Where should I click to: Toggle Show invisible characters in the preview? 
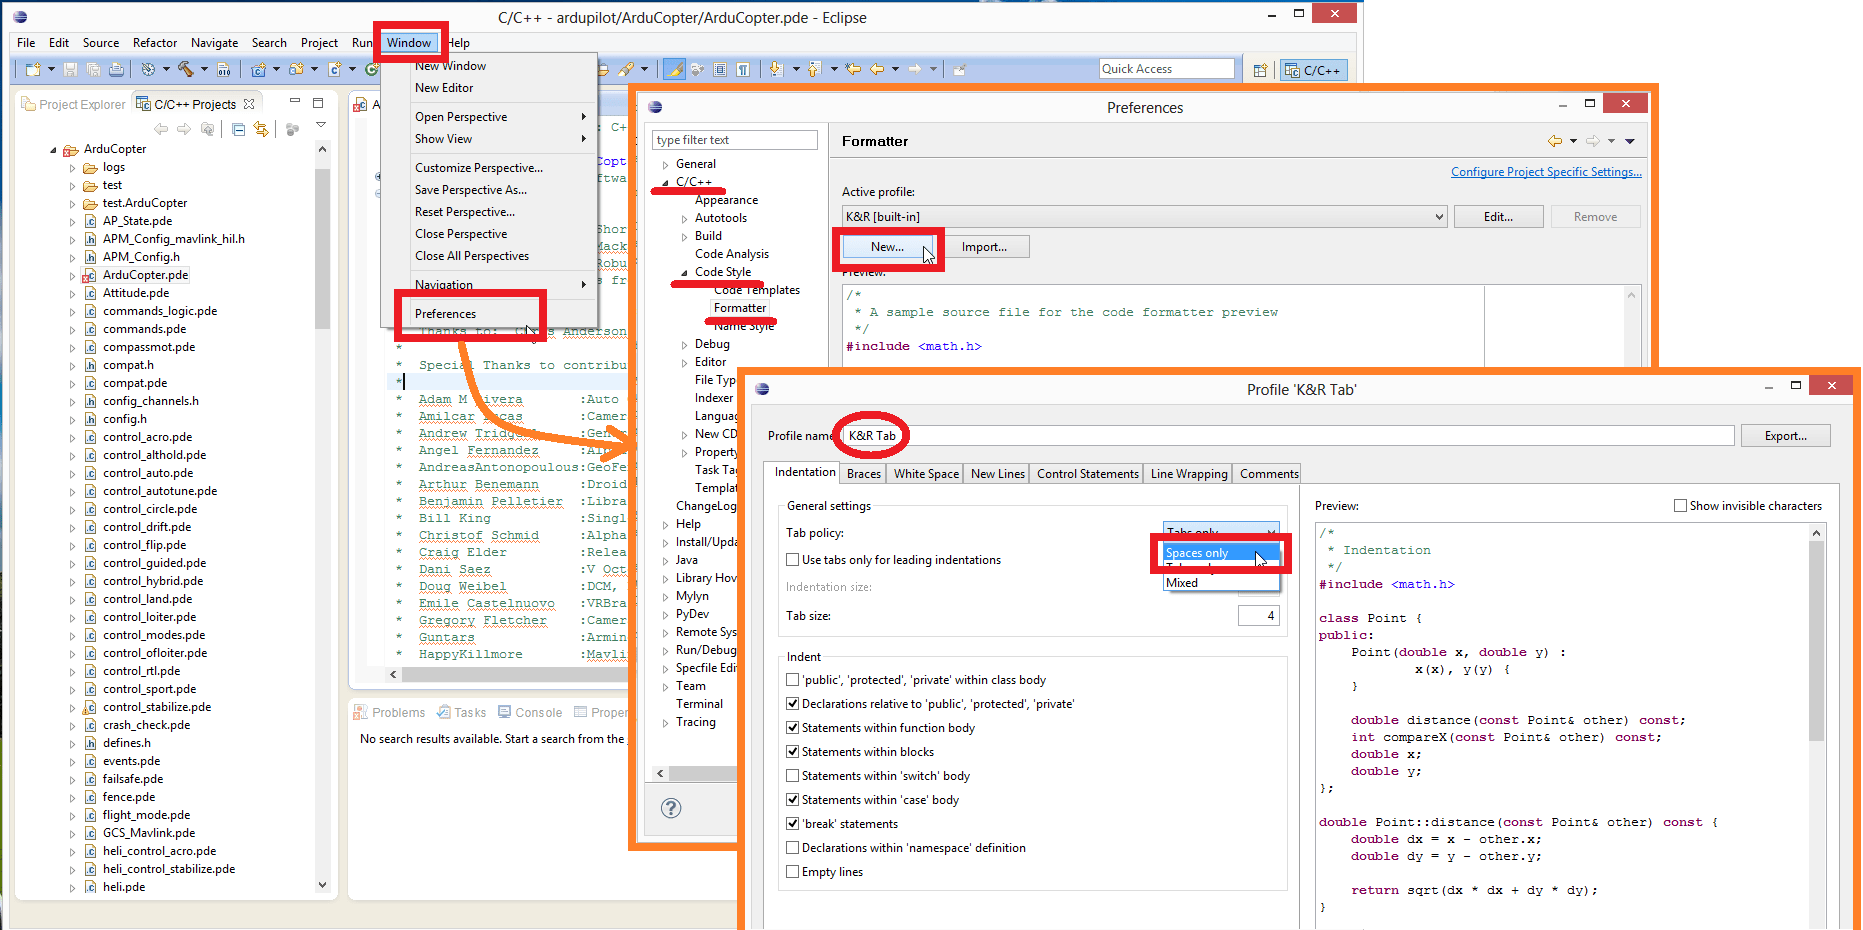pyautogui.click(x=1680, y=505)
